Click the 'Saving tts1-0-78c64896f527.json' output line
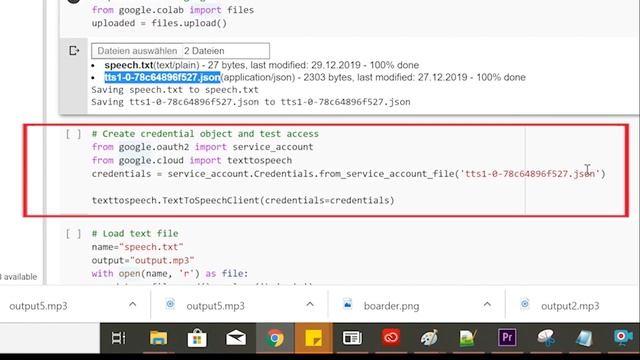 tap(251, 102)
